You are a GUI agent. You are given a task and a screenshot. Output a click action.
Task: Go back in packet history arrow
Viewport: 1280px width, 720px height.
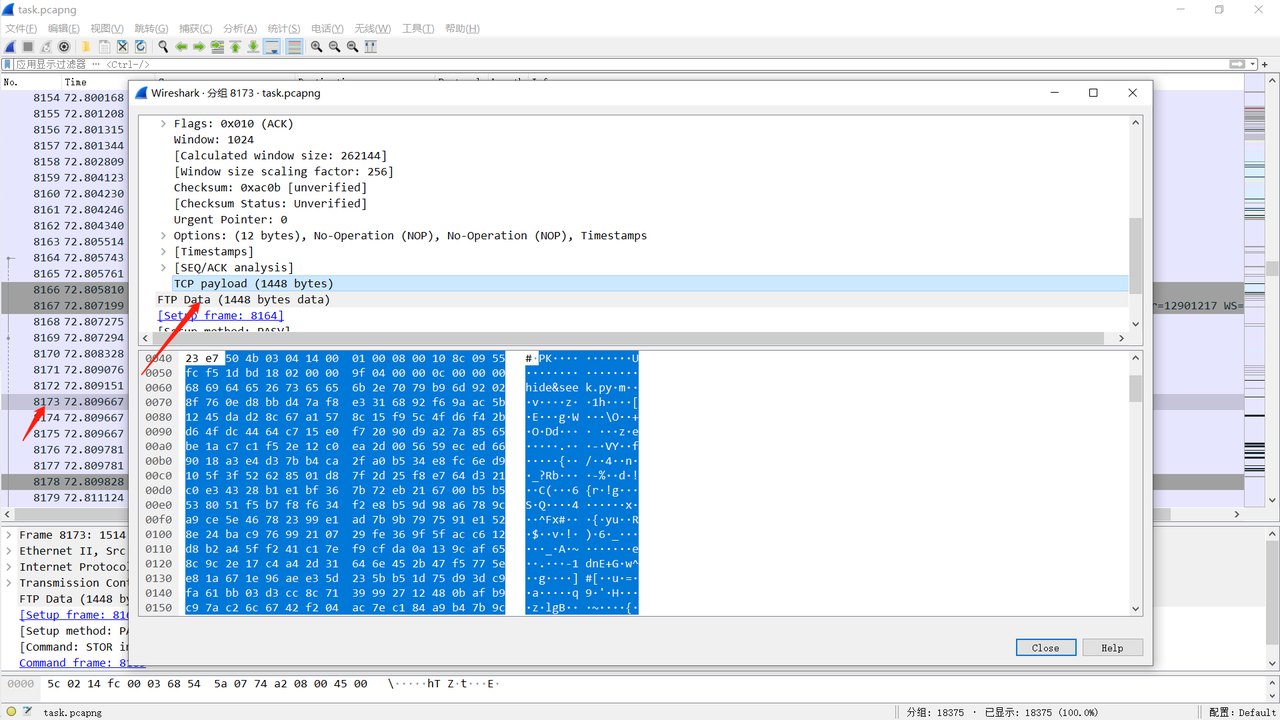181,47
